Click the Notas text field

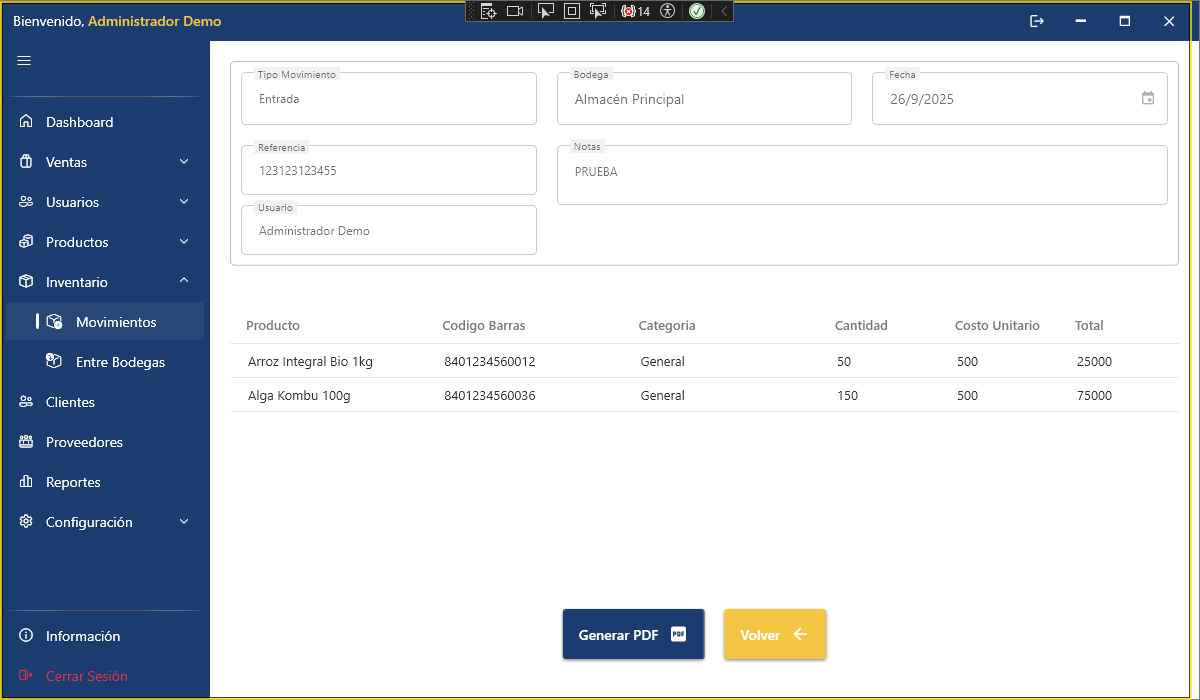pyautogui.click(x=861, y=176)
